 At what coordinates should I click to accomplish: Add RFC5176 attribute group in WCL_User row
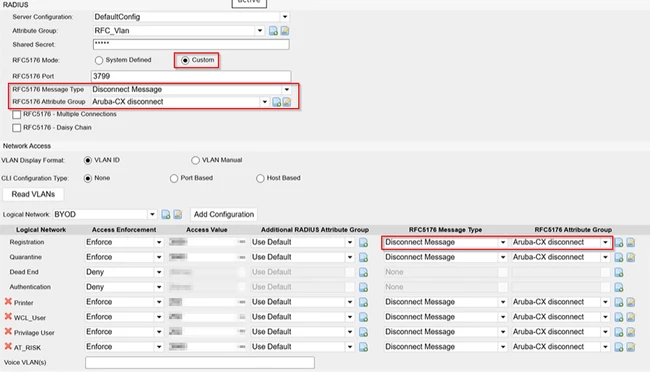pyautogui.click(x=619, y=317)
